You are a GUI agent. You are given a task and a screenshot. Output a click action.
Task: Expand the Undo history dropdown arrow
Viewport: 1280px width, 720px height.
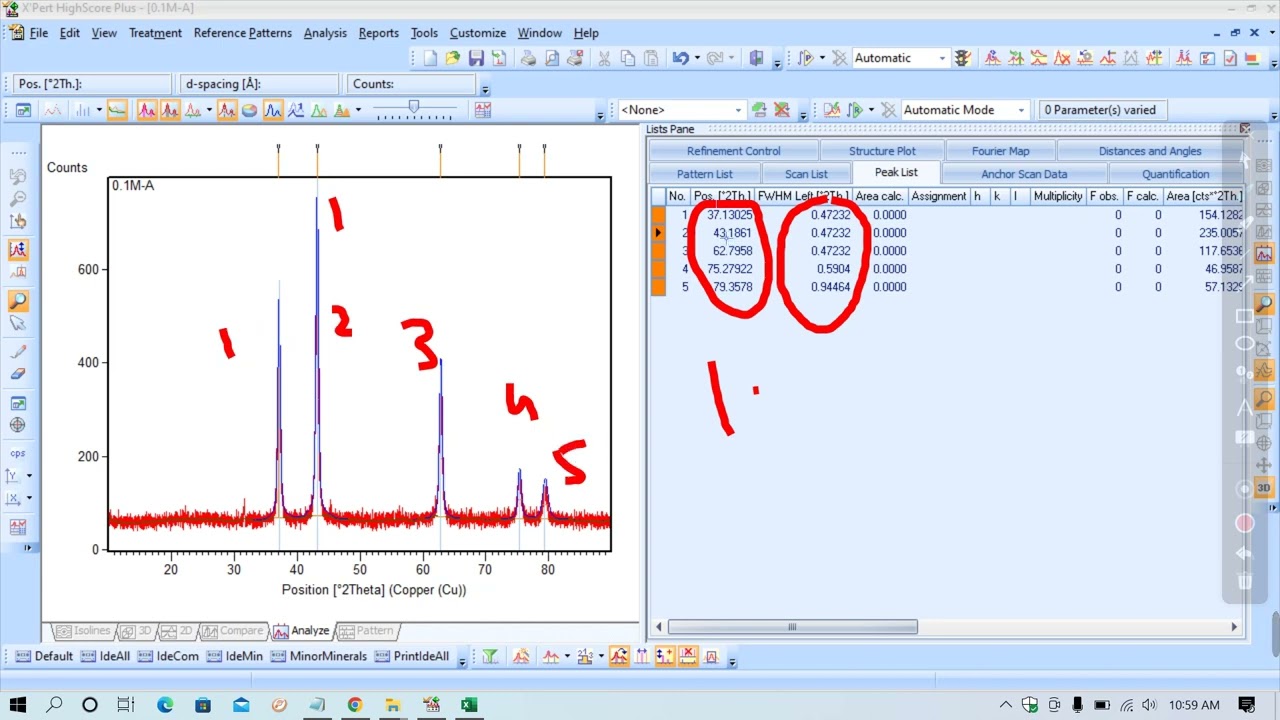pyautogui.click(x=697, y=58)
